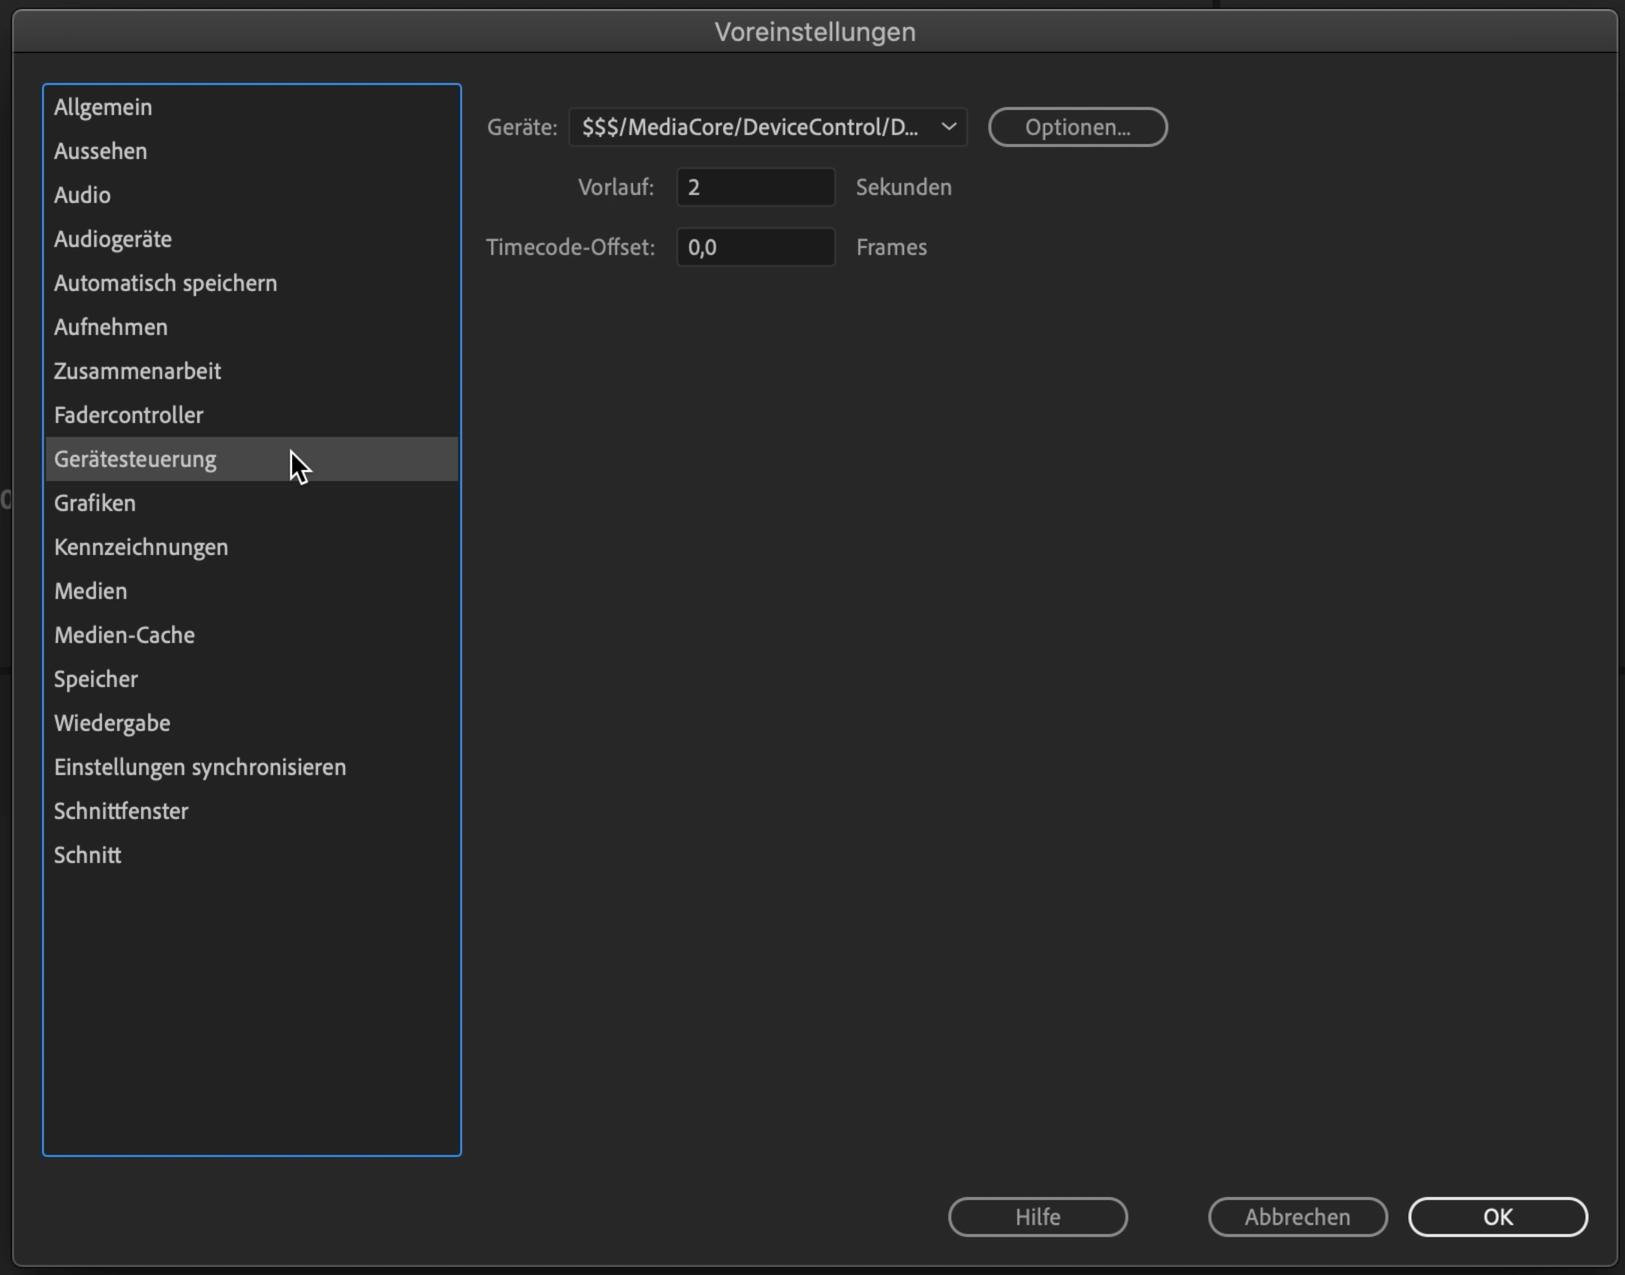
Task: Open the Aussehen preferences section
Action: pos(100,151)
